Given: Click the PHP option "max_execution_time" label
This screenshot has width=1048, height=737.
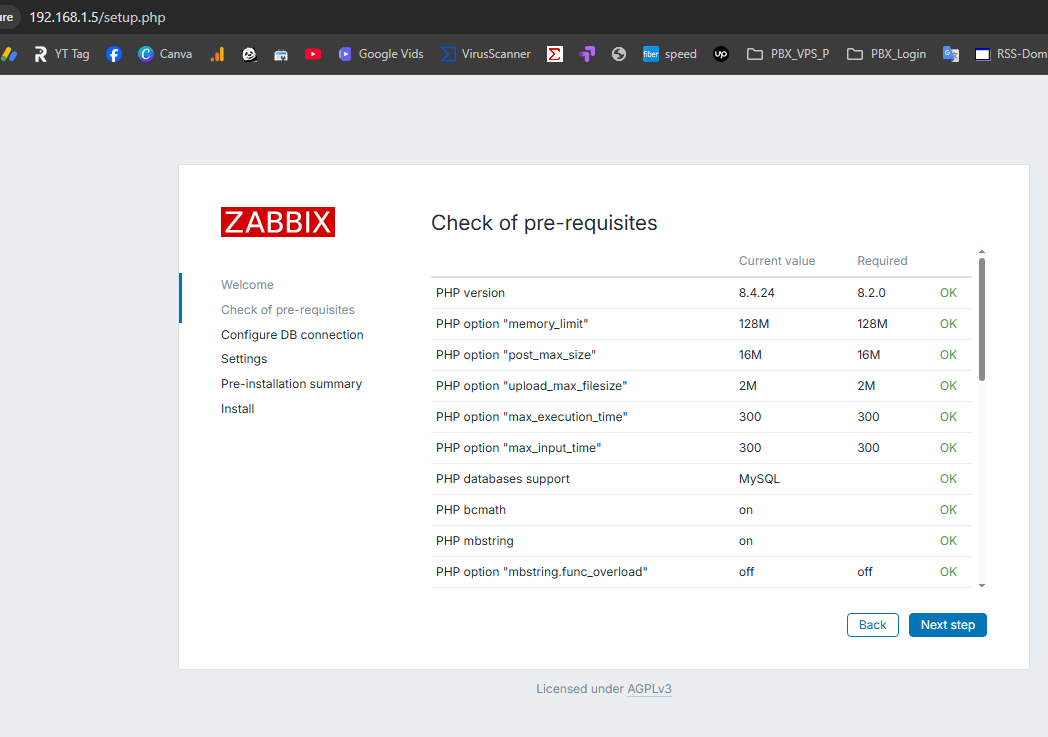Looking at the screenshot, I should 532,417.
